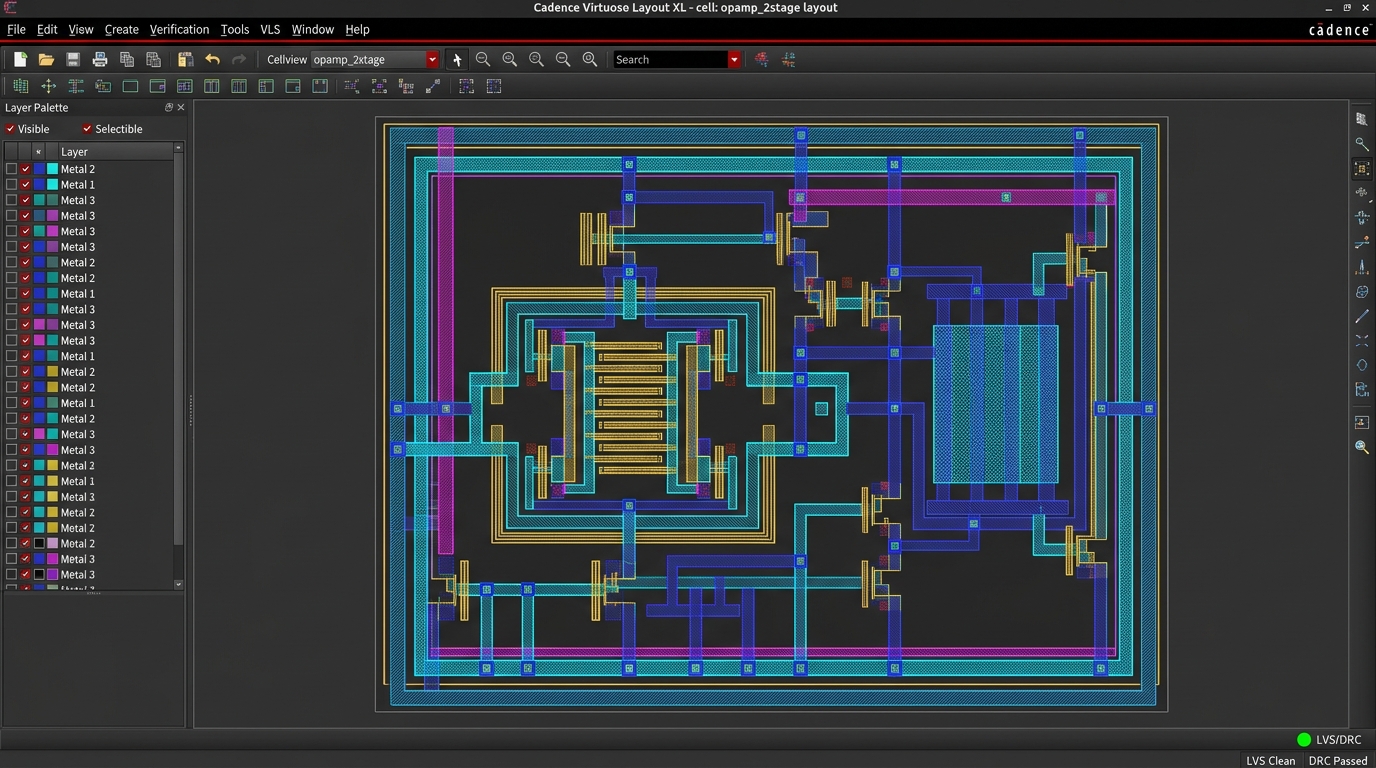Open the Verification menu

click(x=179, y=29)
